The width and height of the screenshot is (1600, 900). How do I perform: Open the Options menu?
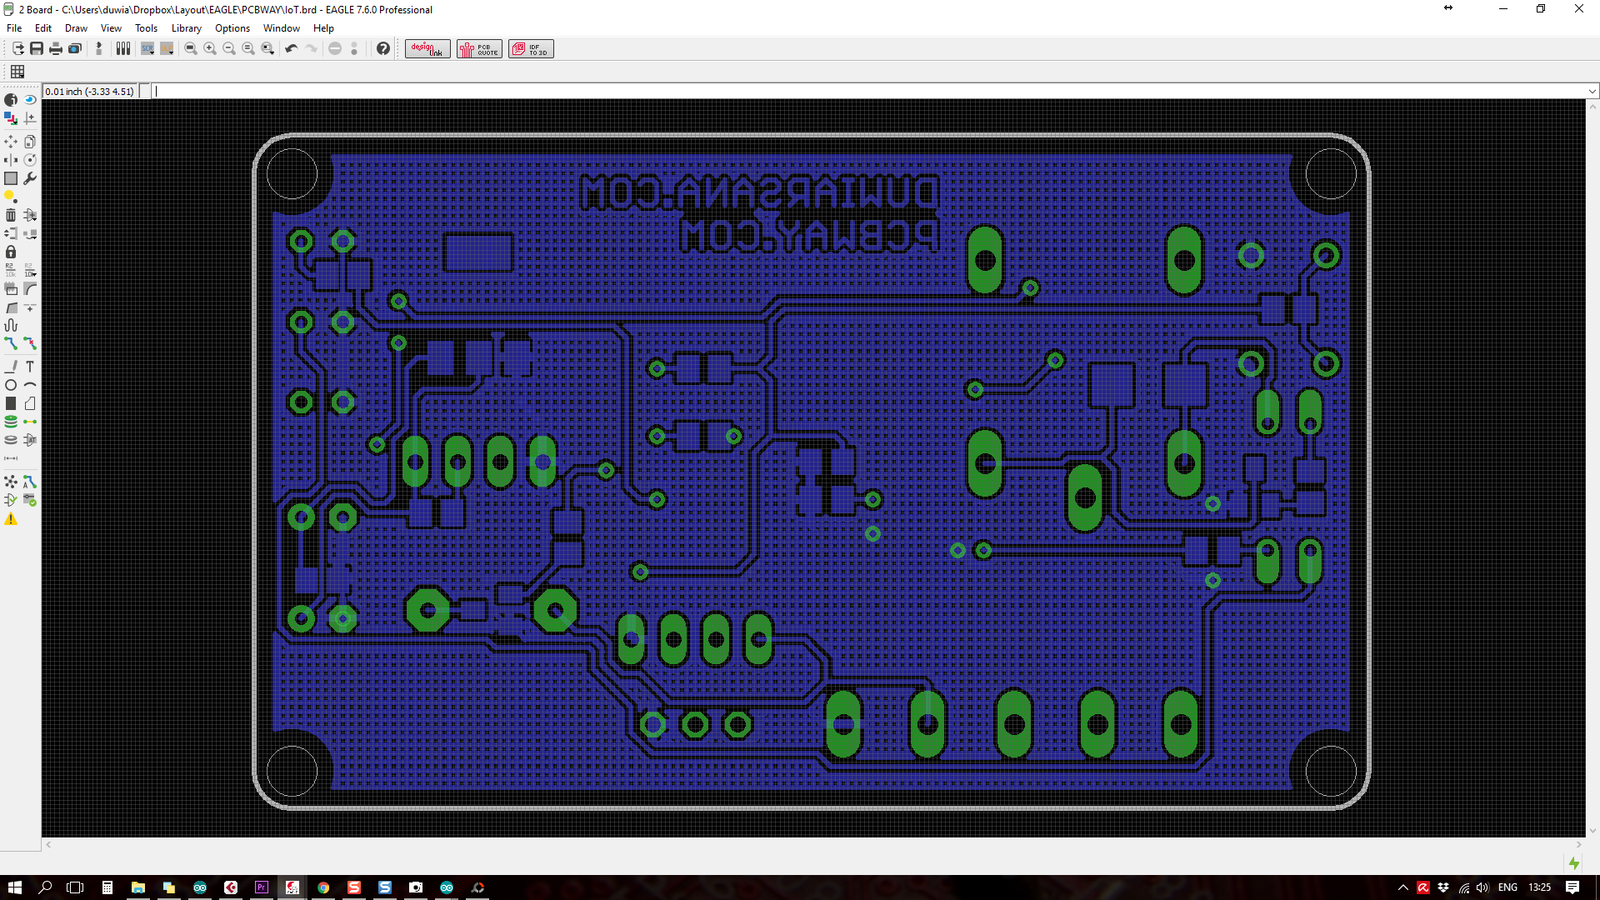click(232, 28)
